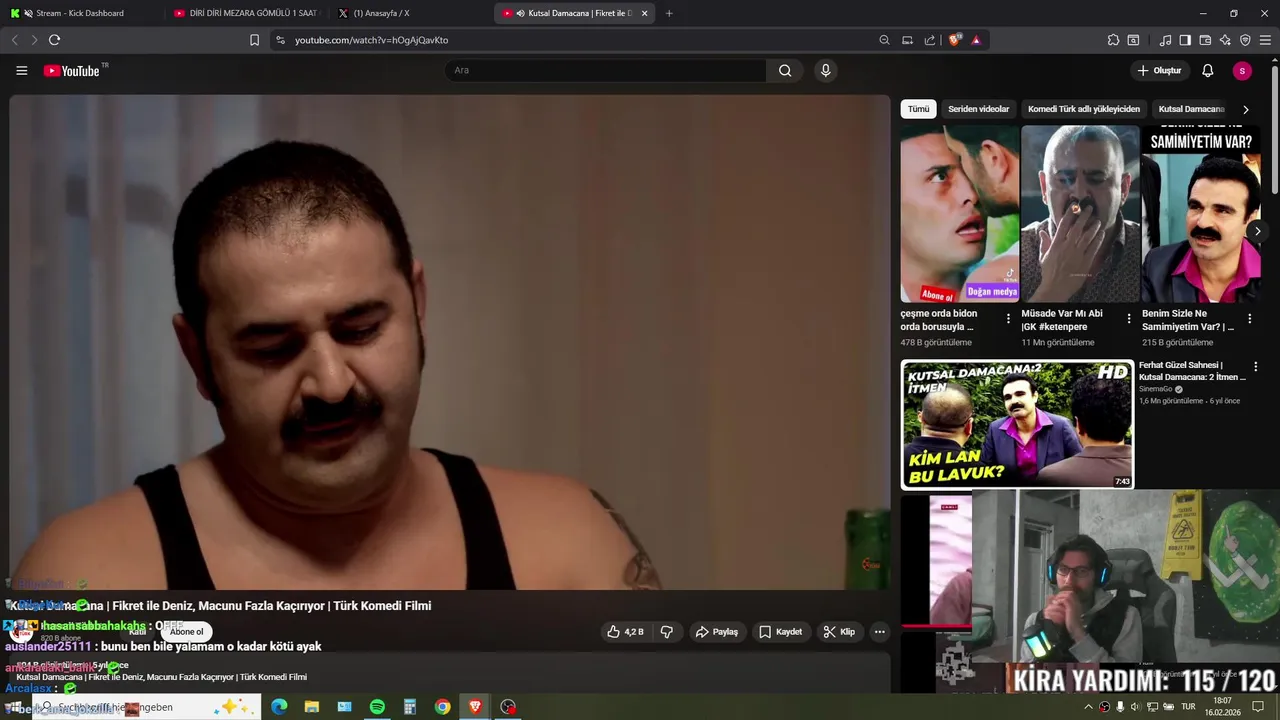1280x720 pixels.
Task: Open the account avatar menu
Action: [1242, 71]
